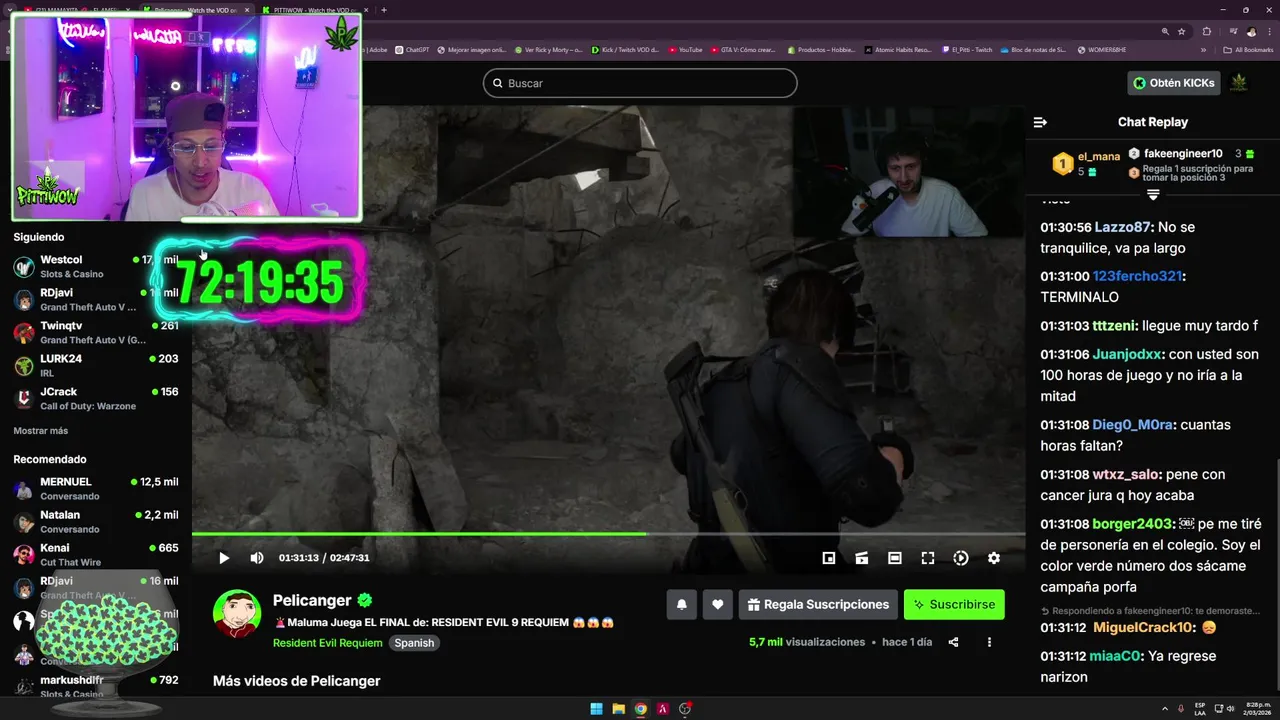Open the El_Pitti - Twitch bookmark
Image resolution: width=1280 pixels, height=720 pixels.
[967, 49]
